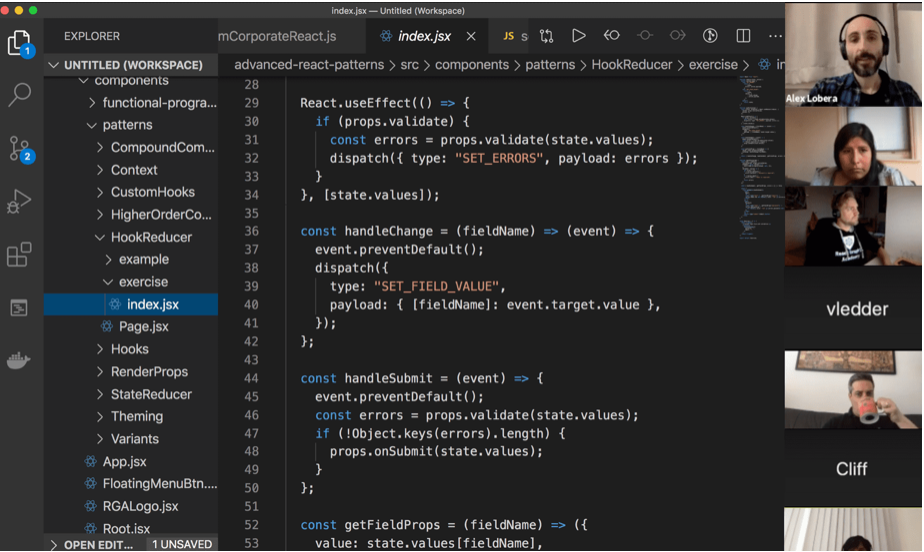
Task: Click the Open Changes compare icon
Action: coord(546,36)
